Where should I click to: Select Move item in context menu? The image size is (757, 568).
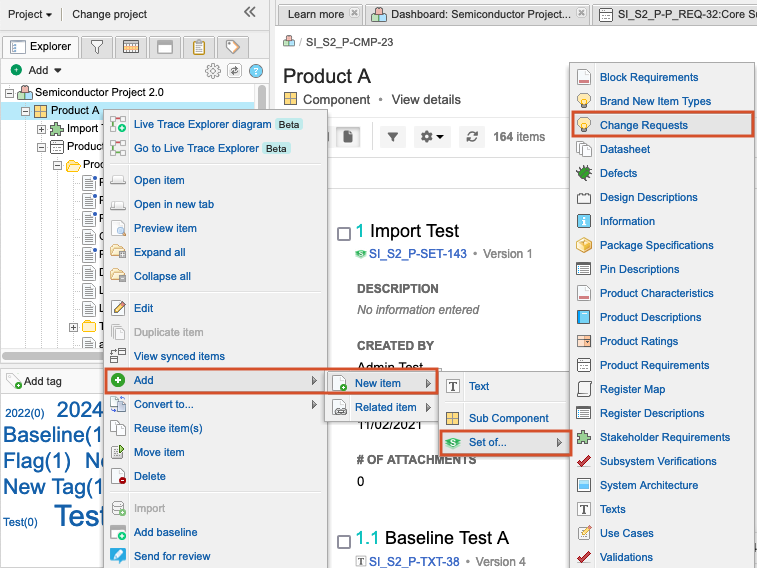(159, 452)
